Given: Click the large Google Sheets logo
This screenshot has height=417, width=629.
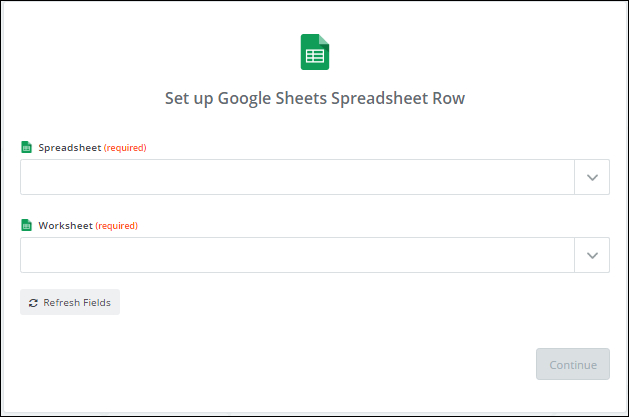Looking at the screenshot, I should (315, 52).
